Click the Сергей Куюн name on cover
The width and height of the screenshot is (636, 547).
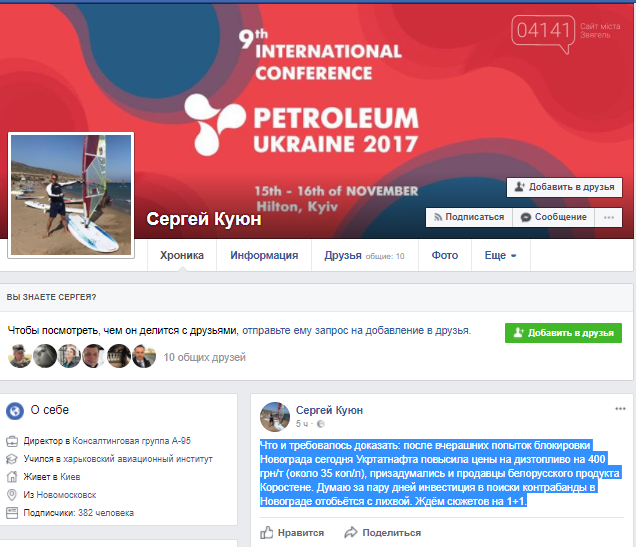[x=204, y=219]
